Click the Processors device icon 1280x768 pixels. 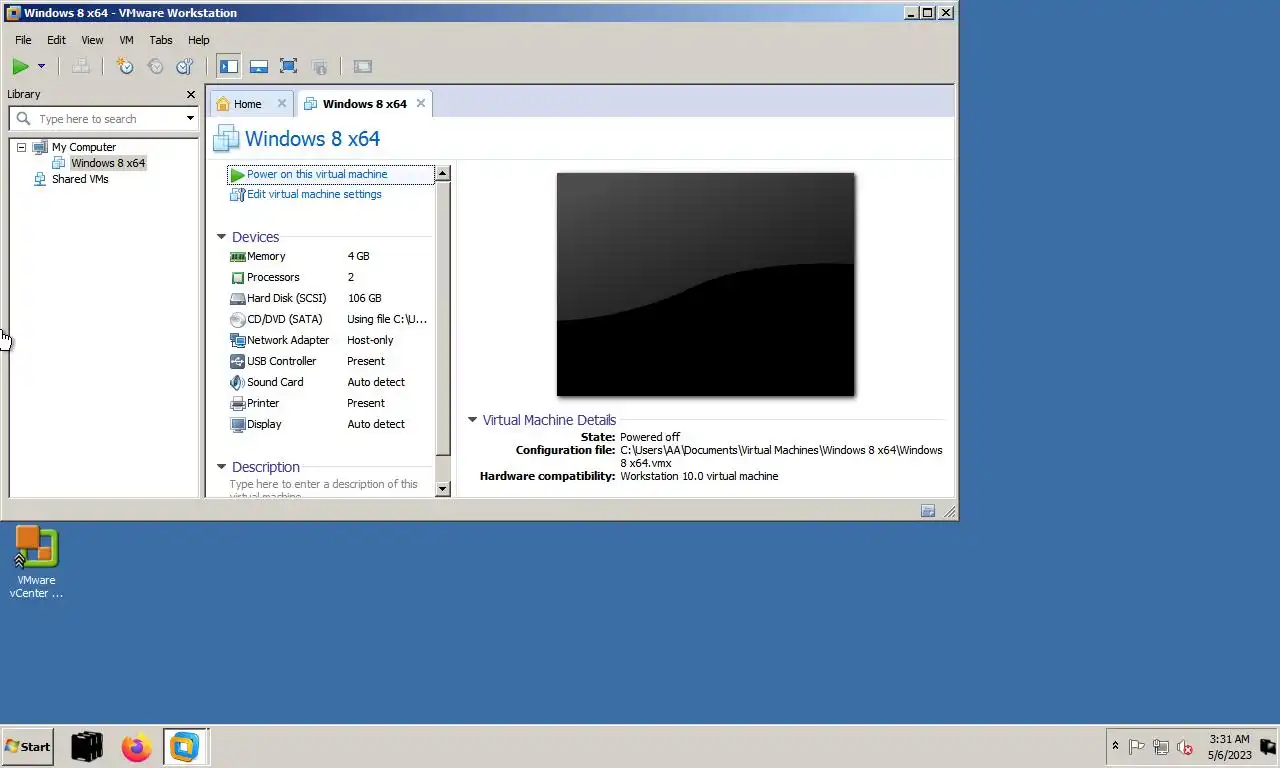(237, 278)
